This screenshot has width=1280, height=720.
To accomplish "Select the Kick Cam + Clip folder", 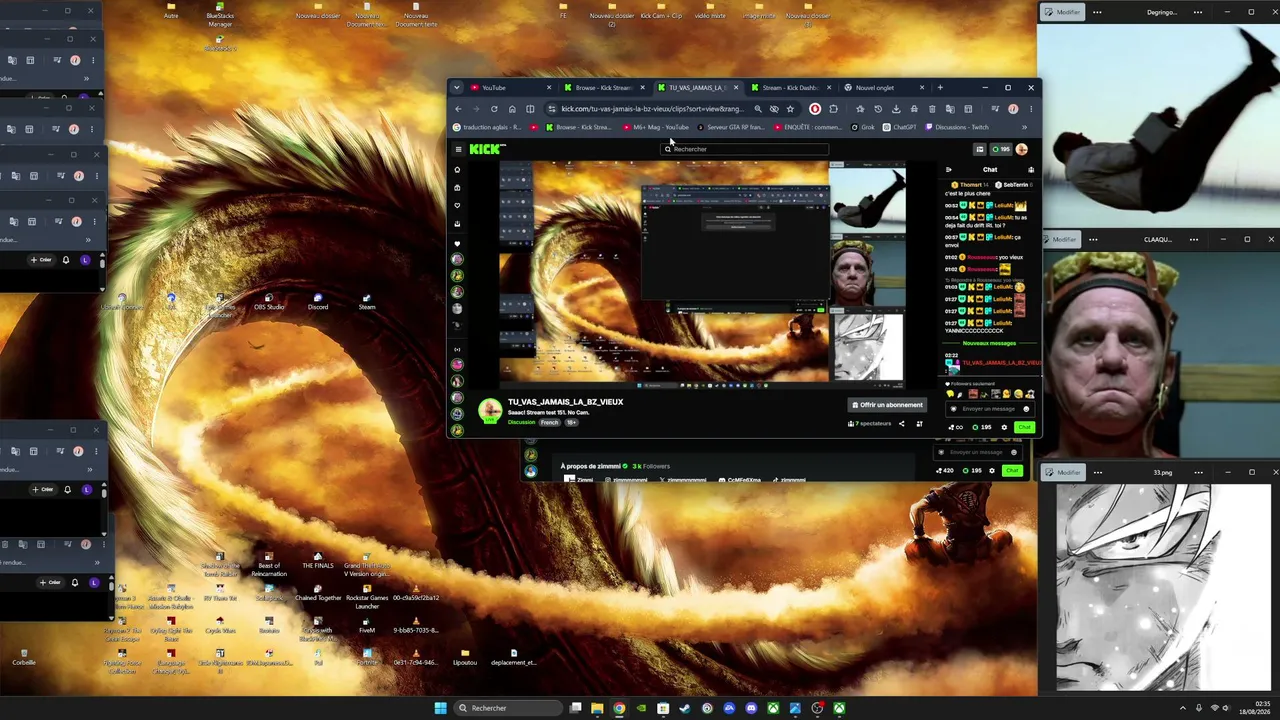I will [661, 11].
